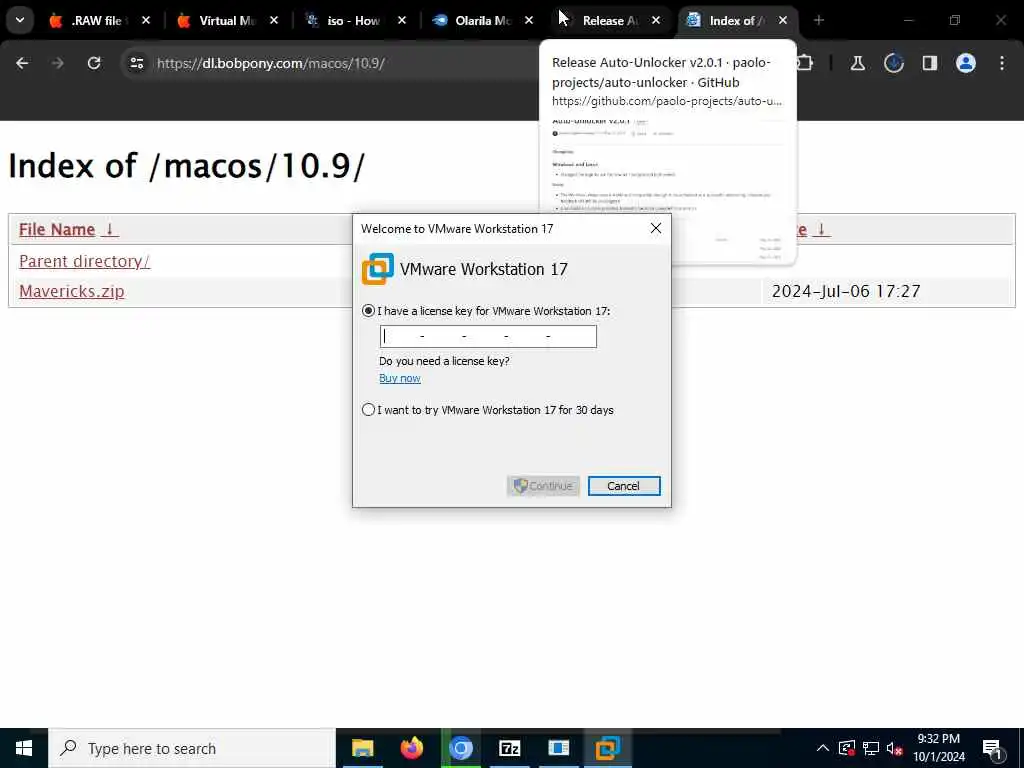Open Firefox from taskbar
Screen dimensions: 1024x768
click(x=411, y=748)
